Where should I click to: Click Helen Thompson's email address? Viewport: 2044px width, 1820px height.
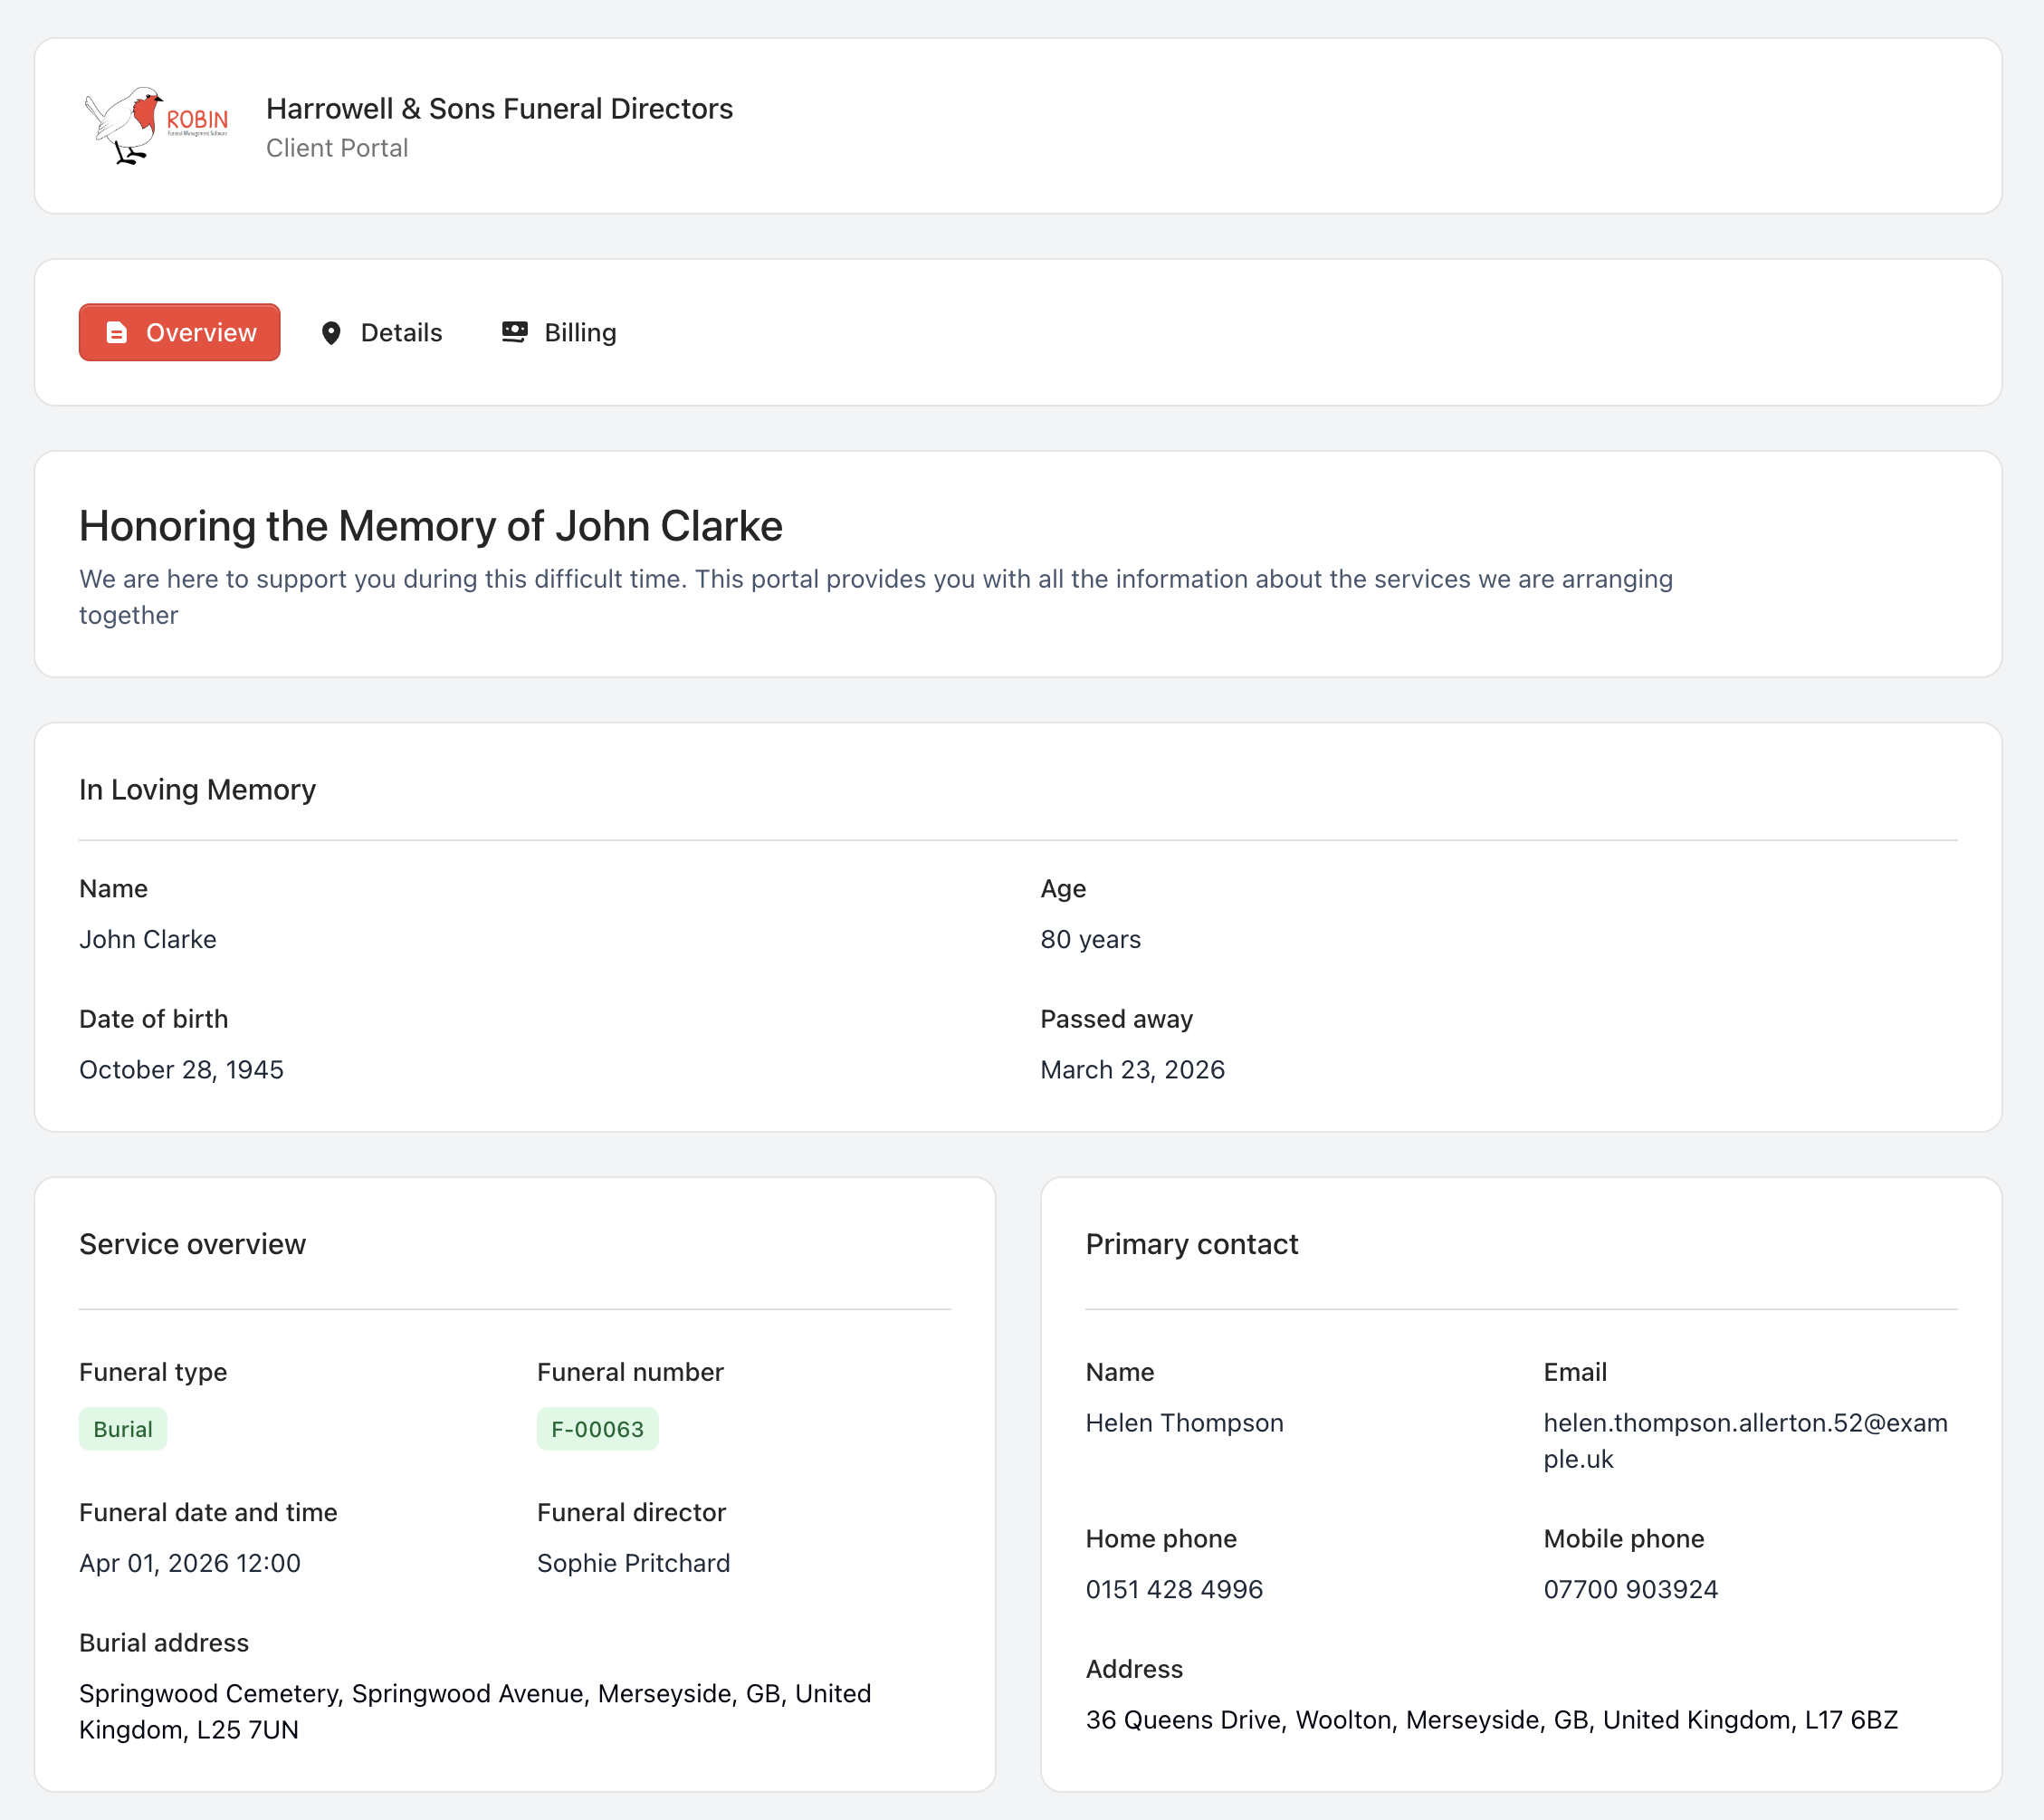(x=1744, y=1440)
